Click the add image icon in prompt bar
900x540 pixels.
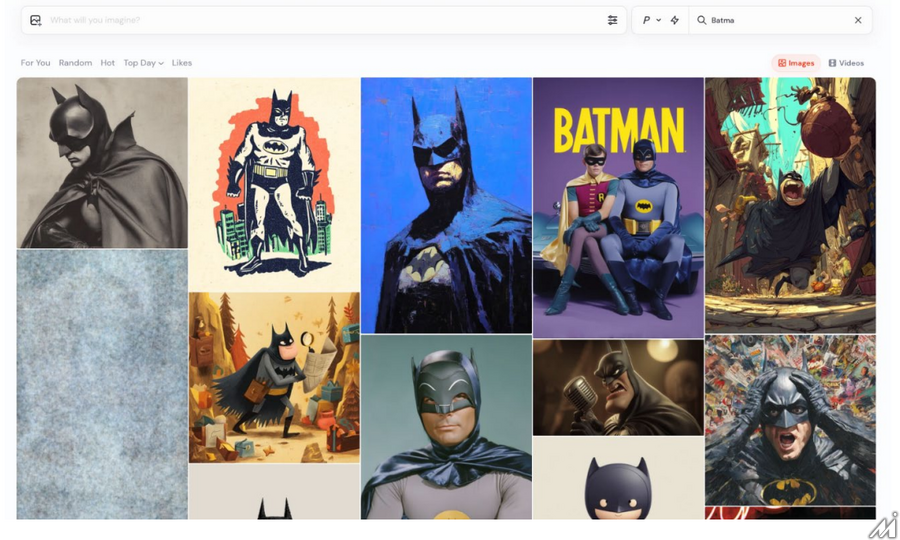click(x=36, y=20)
